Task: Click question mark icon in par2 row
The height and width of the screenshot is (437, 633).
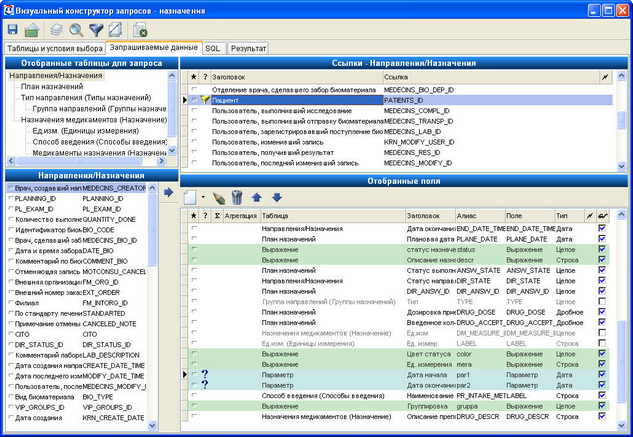Action: click(205, 384)
